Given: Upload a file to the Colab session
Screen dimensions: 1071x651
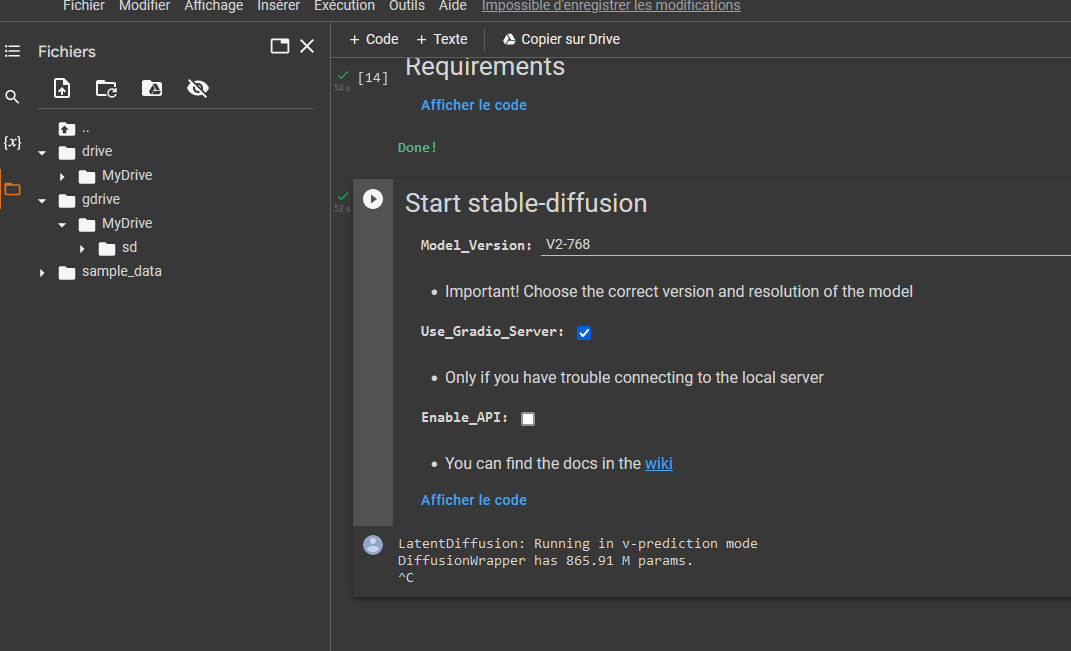Looking at the screenshot, I should [x=61, y=88].
